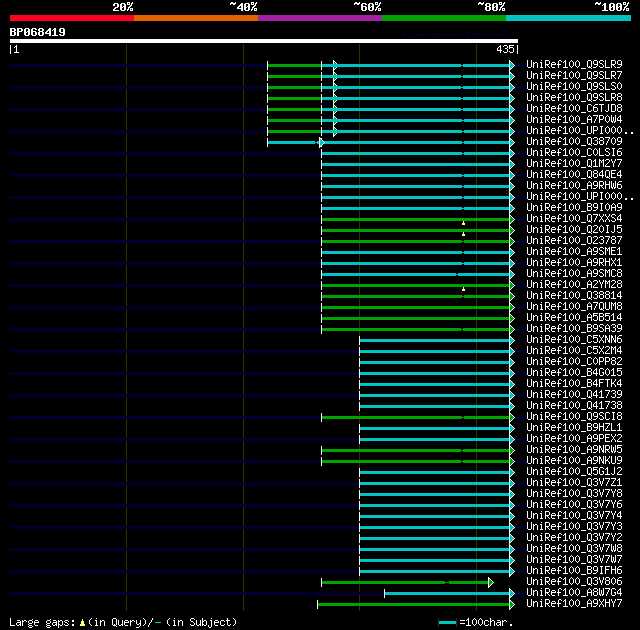Open hit UniRef100_Q9SLS0
The width and height of the screenshot is (640, 630).
574,87
